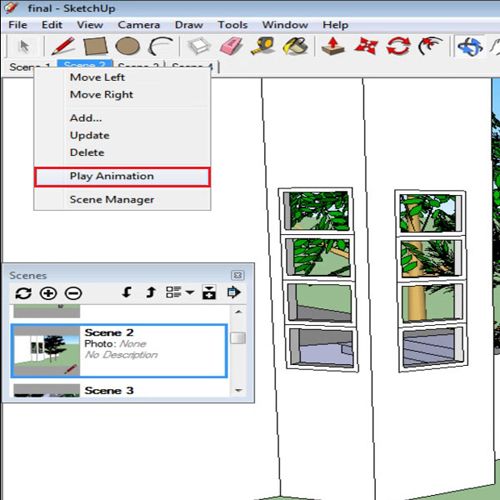The width and height of the screenshot is (500, 500).
Task: Click Play Animation menu entry
Action: click(122, 177)
